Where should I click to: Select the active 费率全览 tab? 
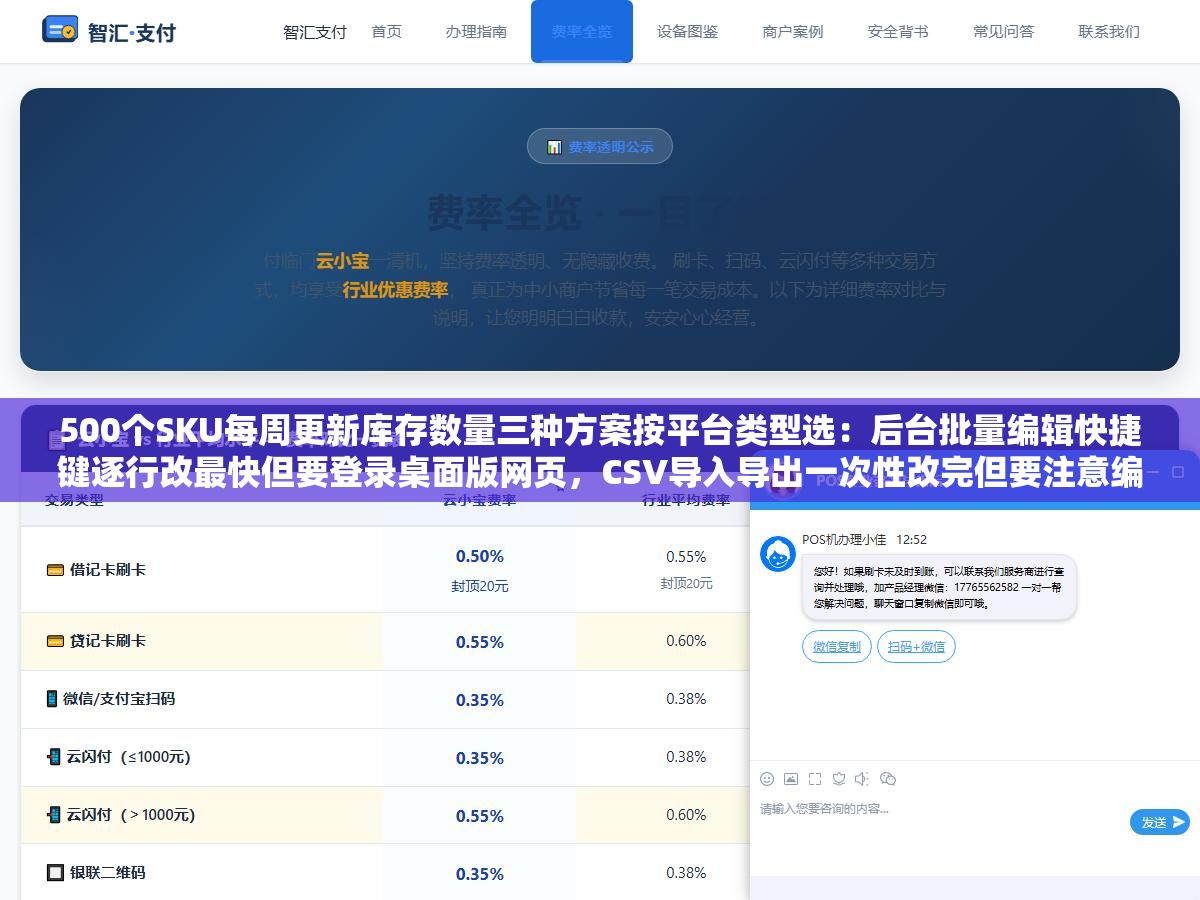click(582, 31)
